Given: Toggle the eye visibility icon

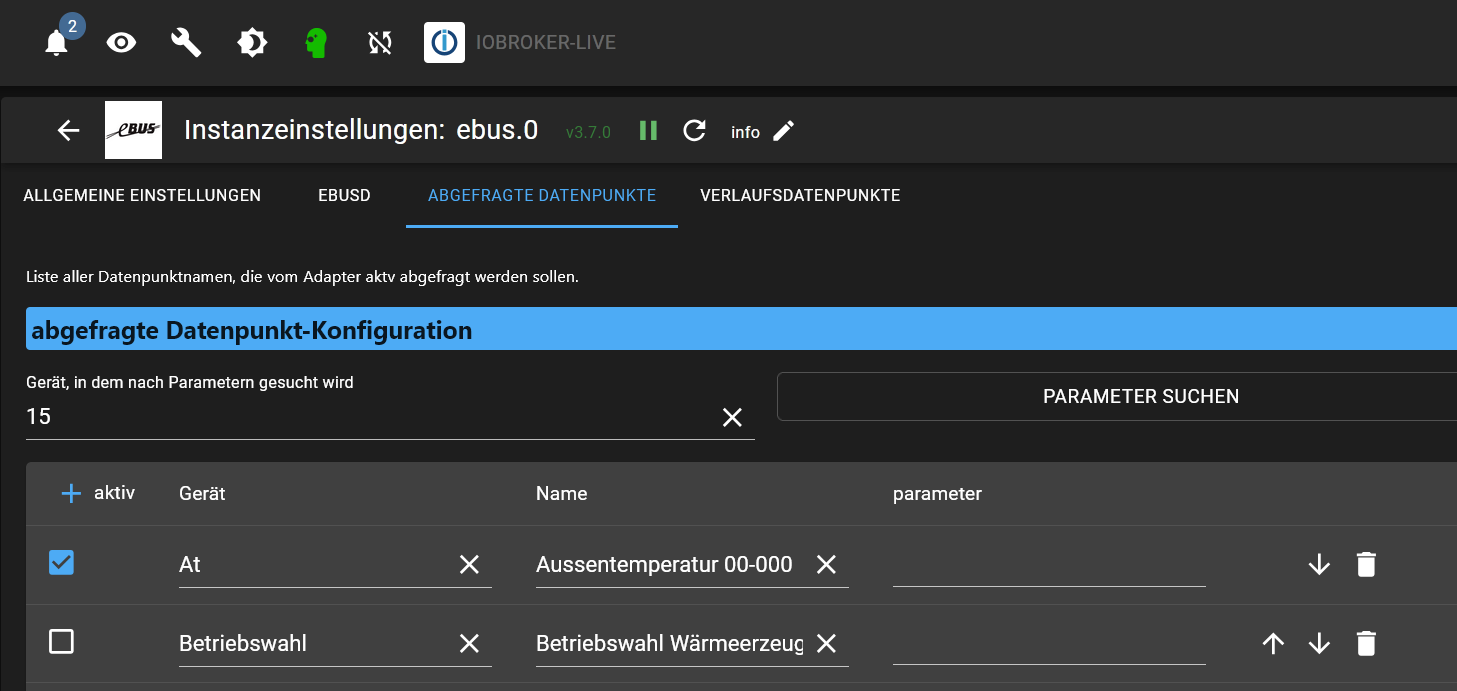Looking at the screenshot, I should (x=121, y=42).
